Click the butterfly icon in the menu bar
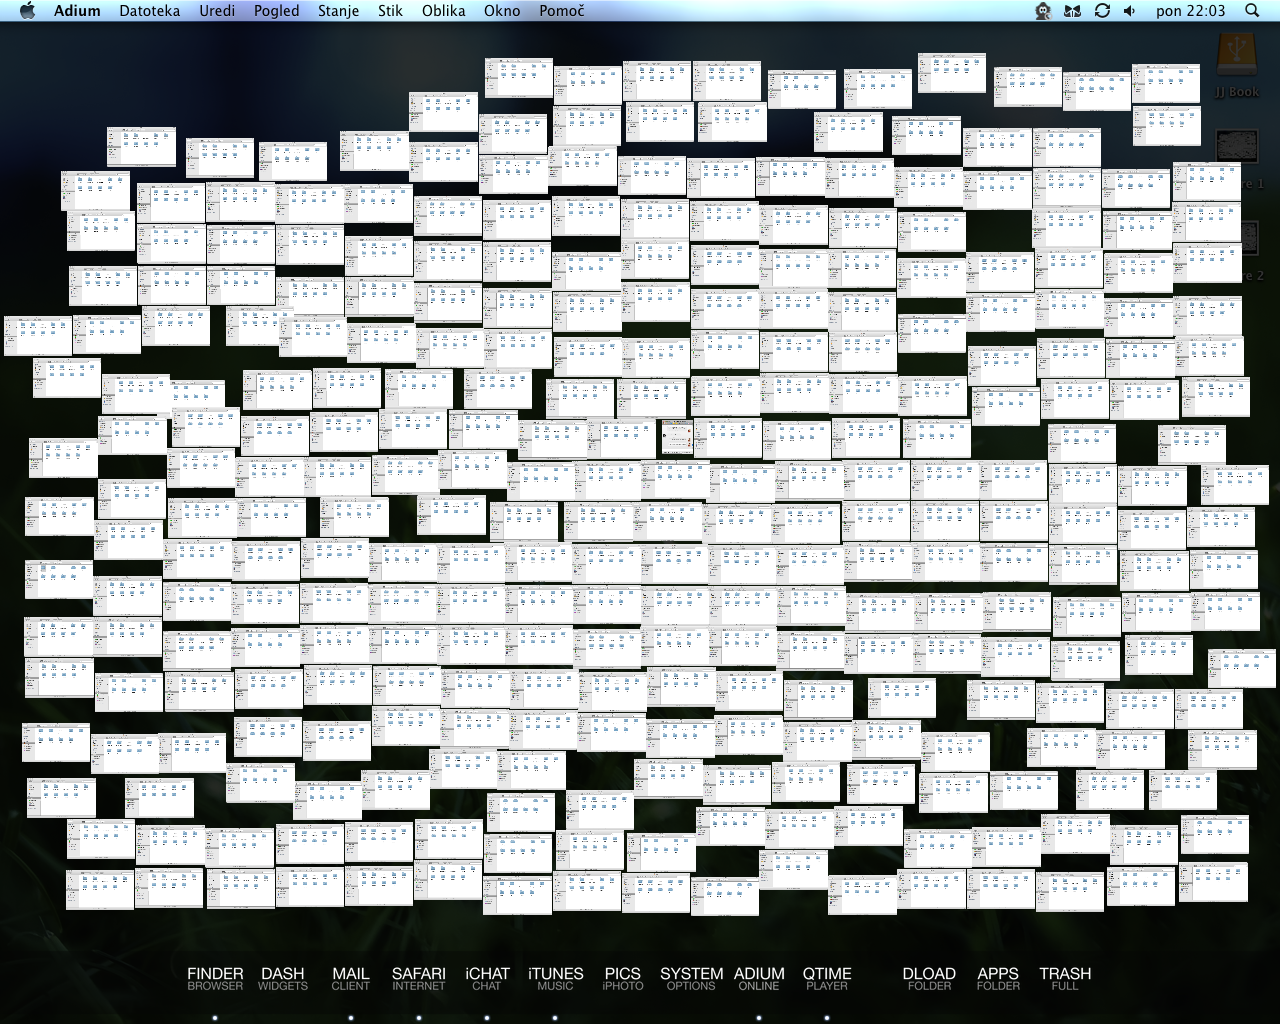Image resolution: width=1280 pixels, height=1024 pixels. tap(1073, 11)
